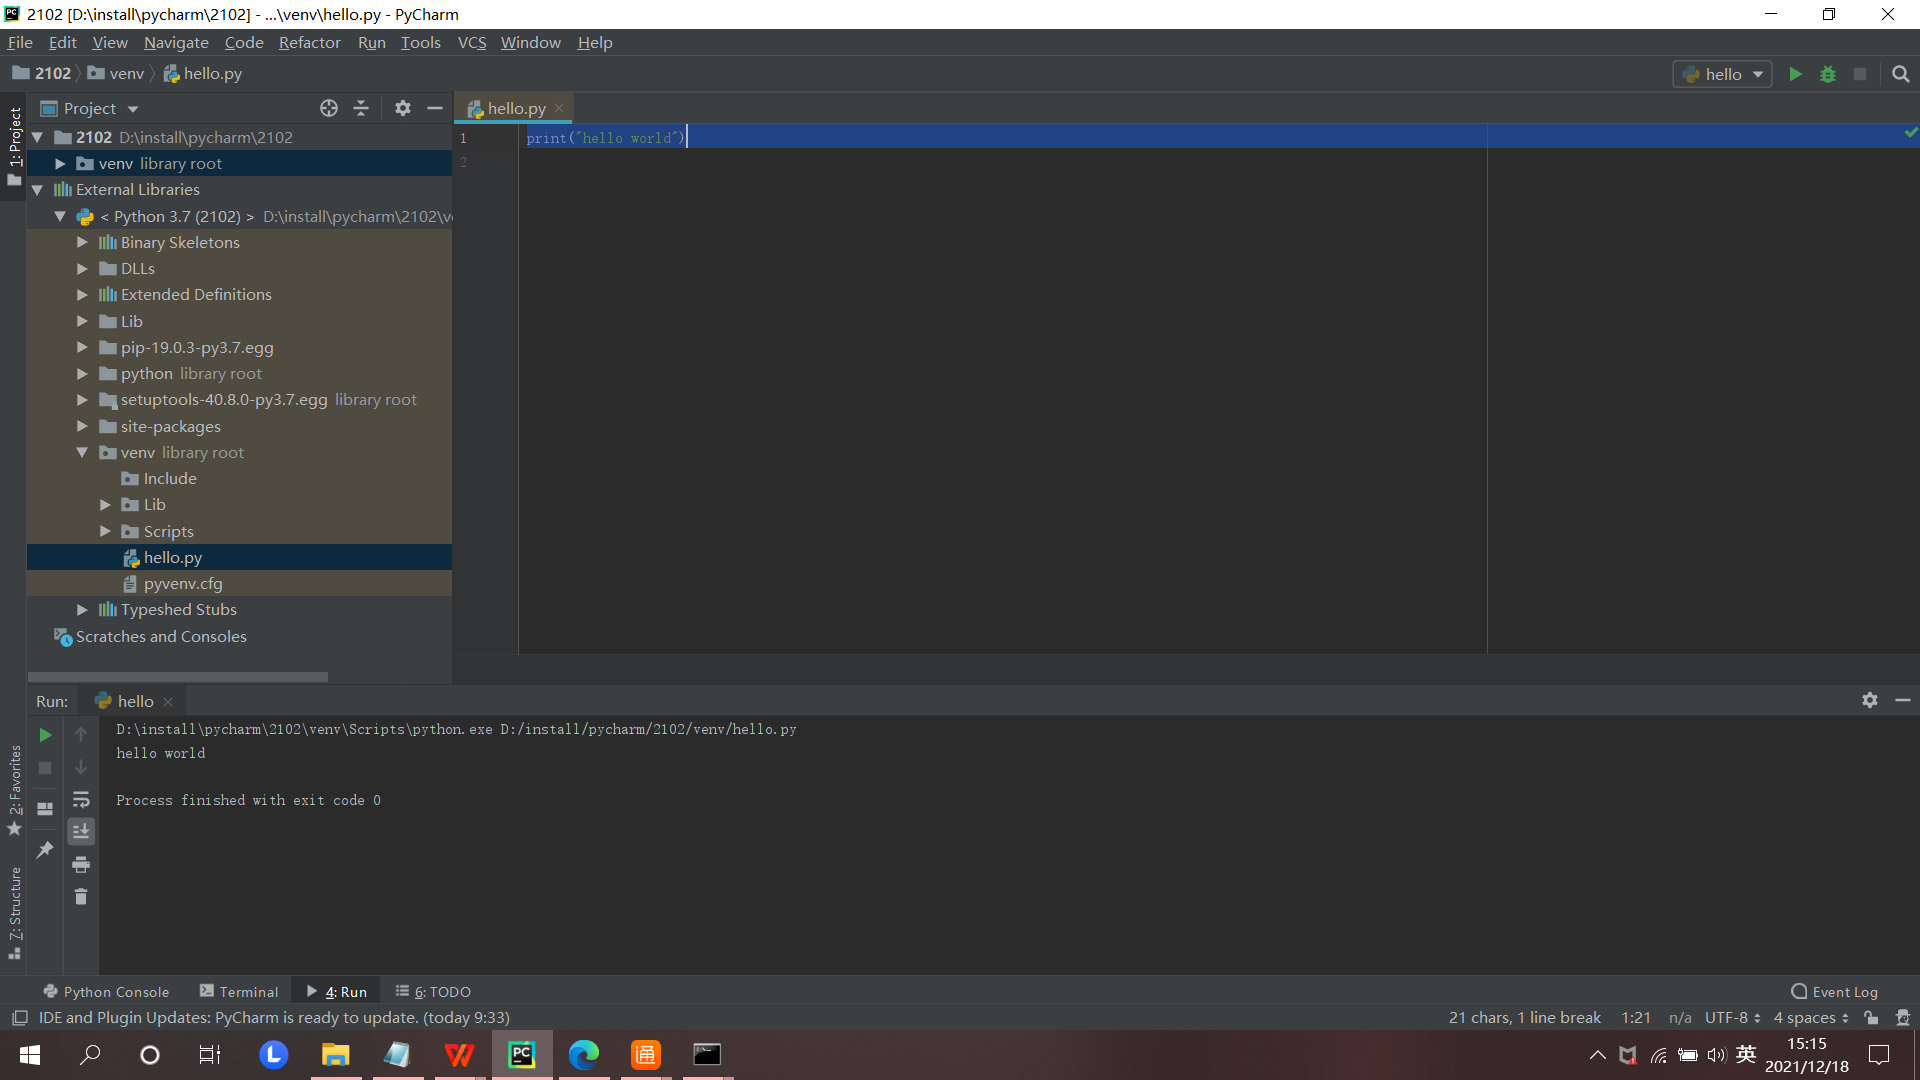The width and height of the screenshot is (1920, 1080).
Task: Rerun hello with Run panel play icon
Action: pyautogui.click(x=45, y=735)
